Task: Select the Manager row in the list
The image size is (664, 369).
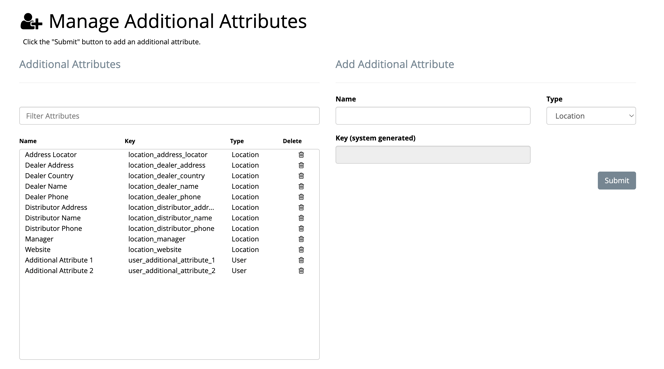Action: (169, 239)
